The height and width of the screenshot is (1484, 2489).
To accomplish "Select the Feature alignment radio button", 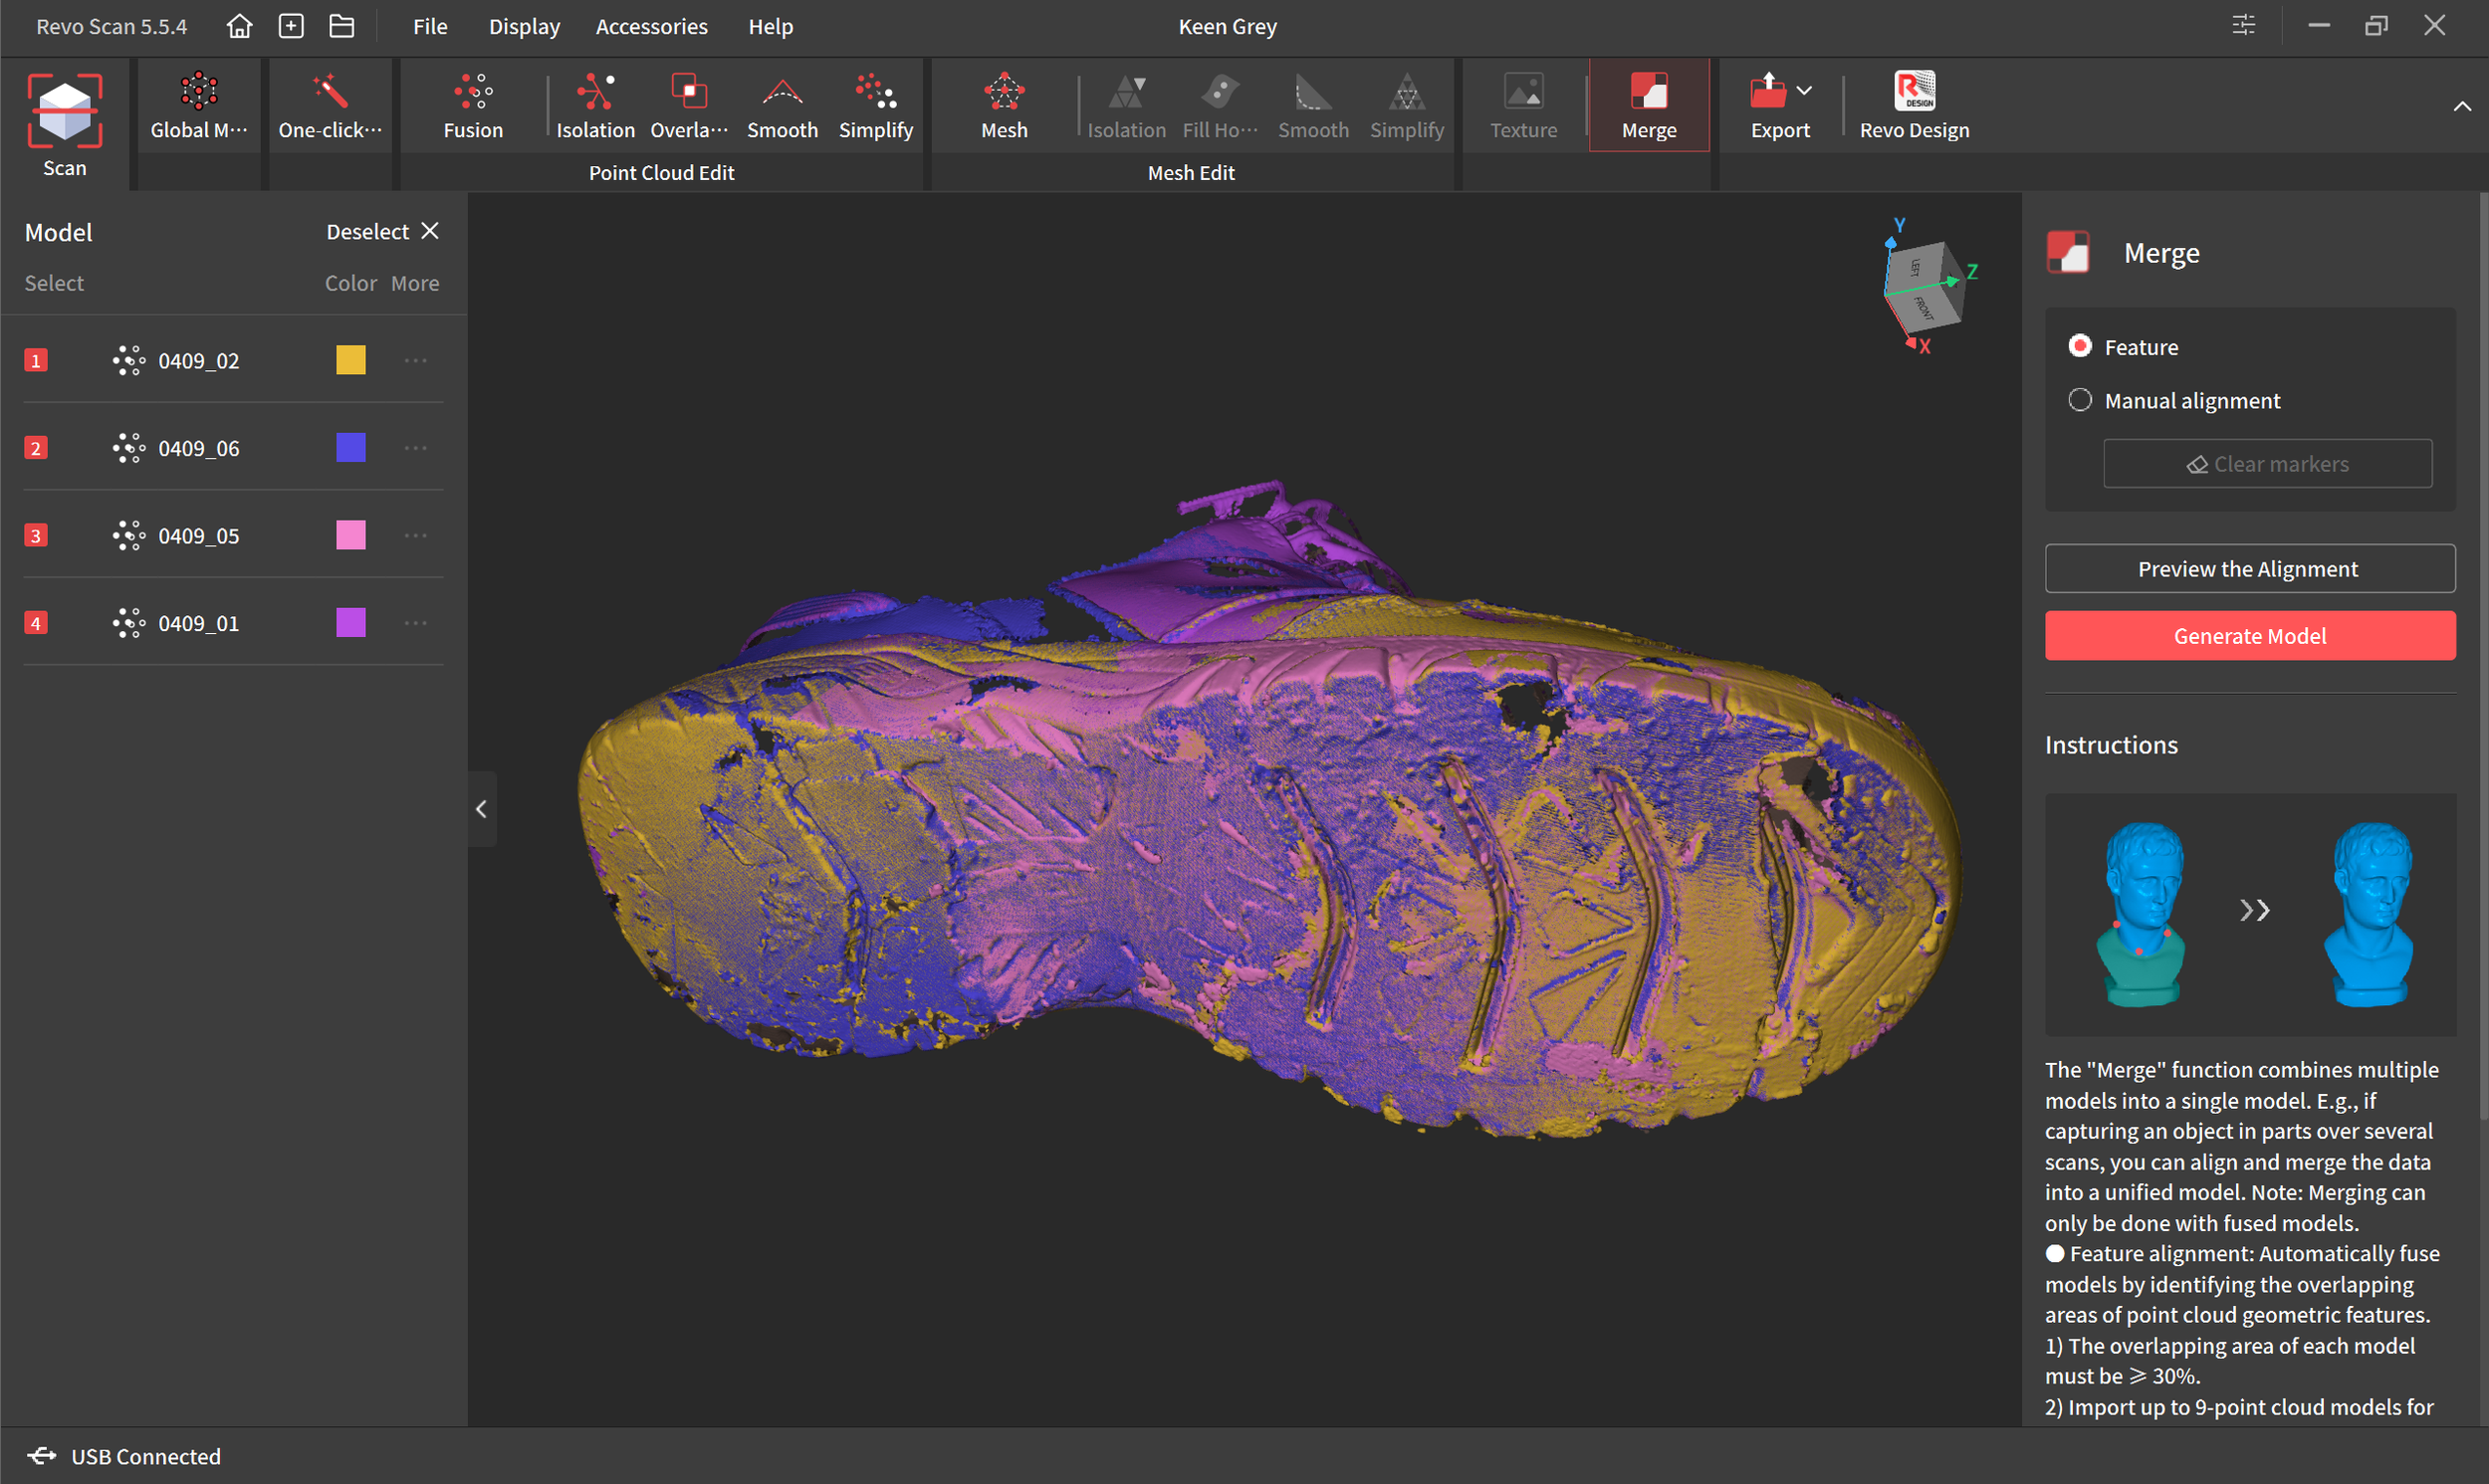I will (x=2079, y=346).
